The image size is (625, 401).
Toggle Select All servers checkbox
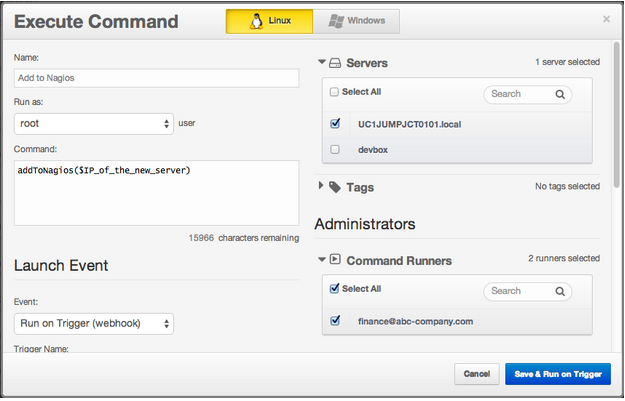(x=335, y=92)
